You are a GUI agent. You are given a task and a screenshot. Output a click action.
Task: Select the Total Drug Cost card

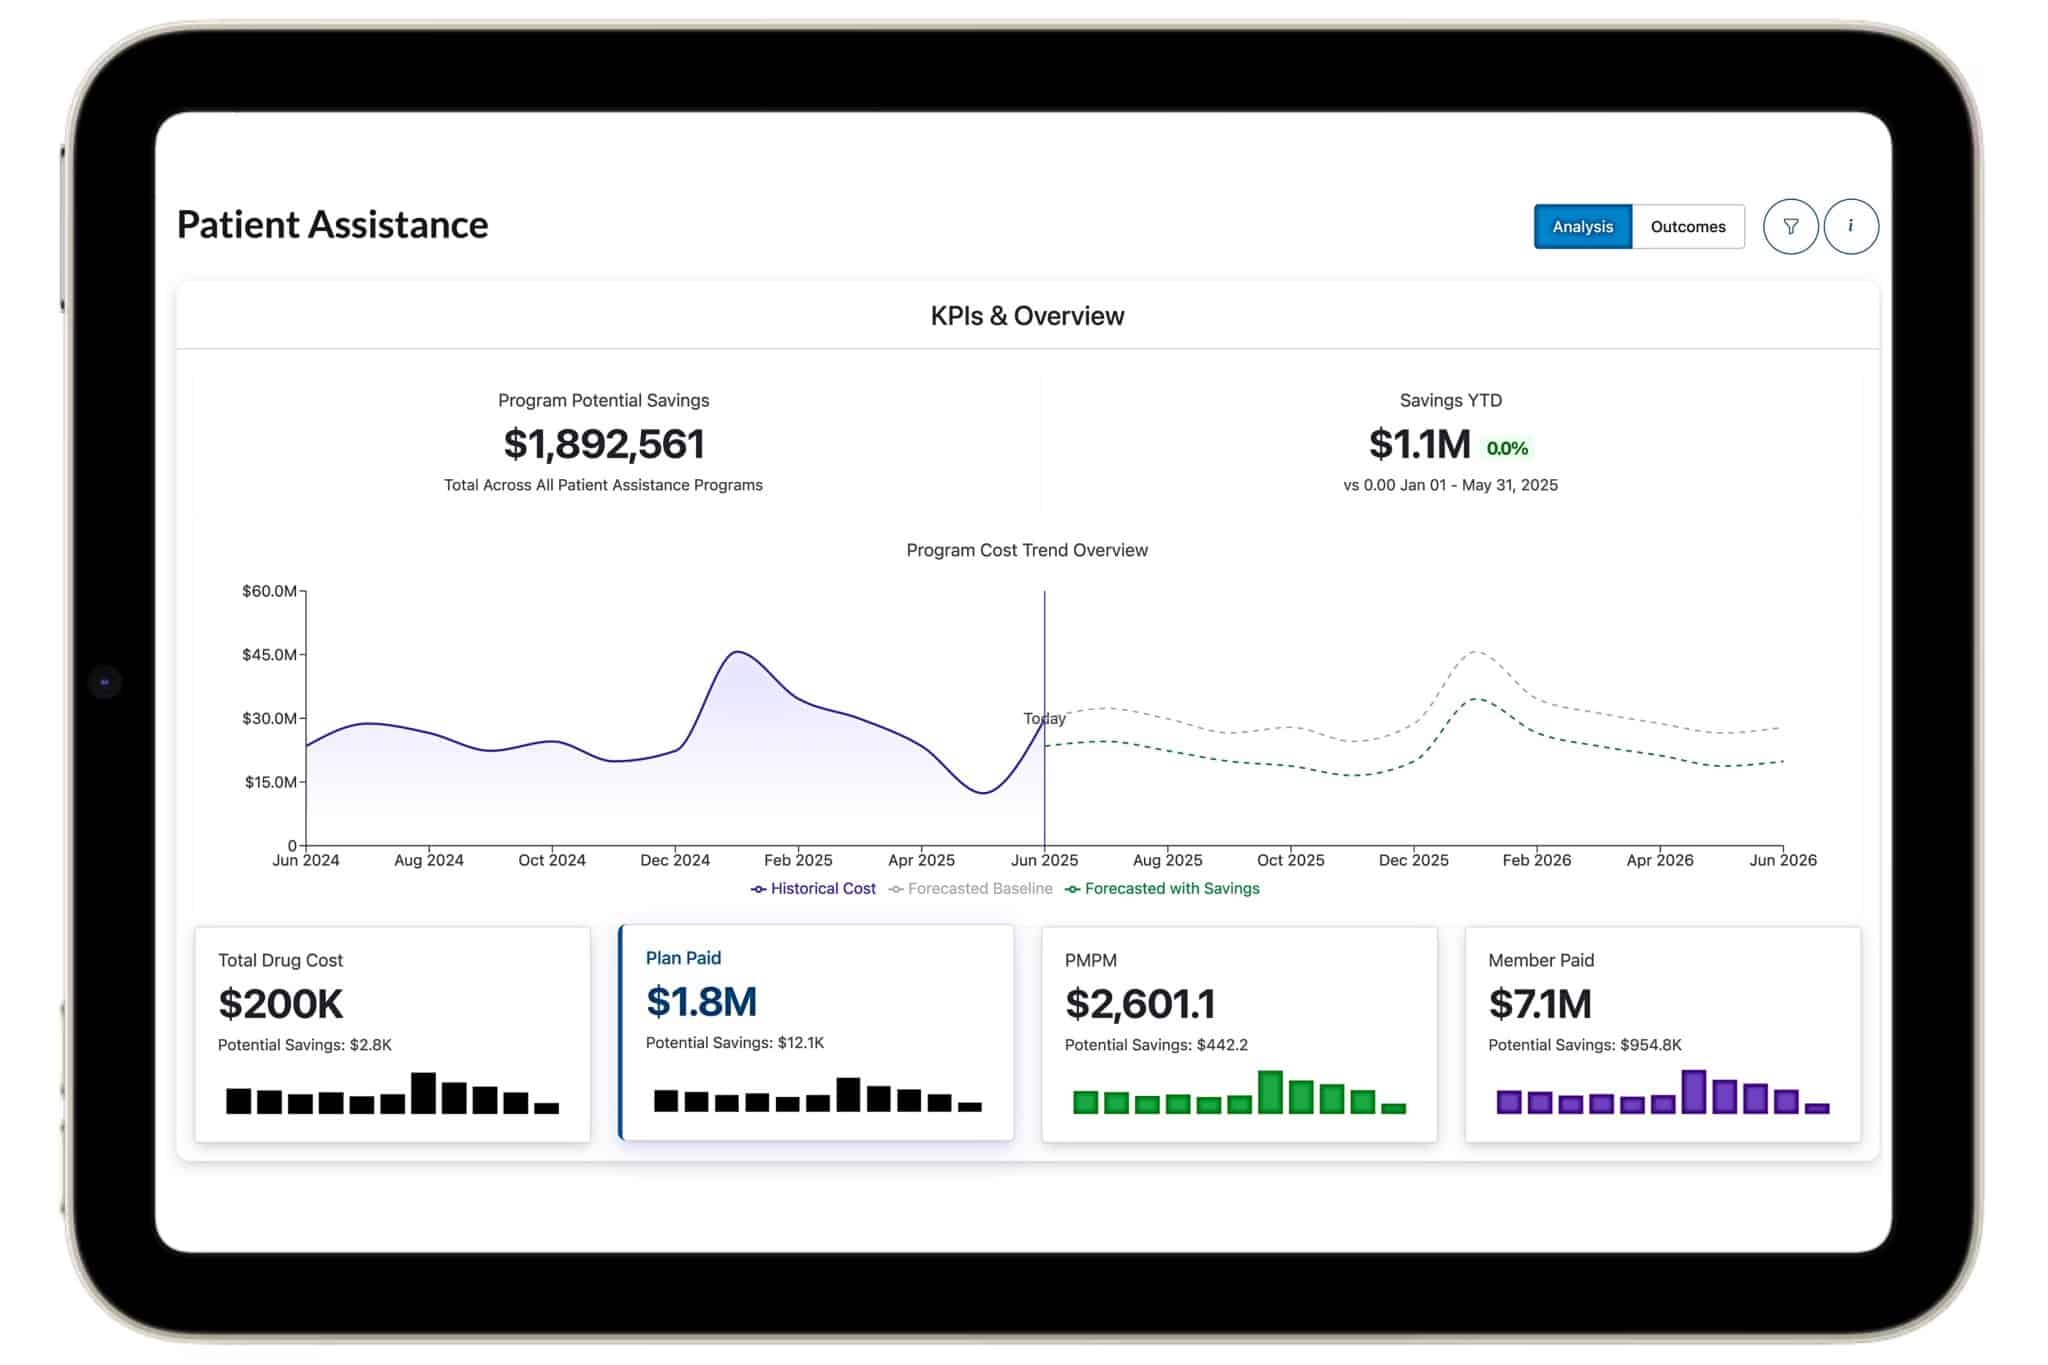[392, 1033]
